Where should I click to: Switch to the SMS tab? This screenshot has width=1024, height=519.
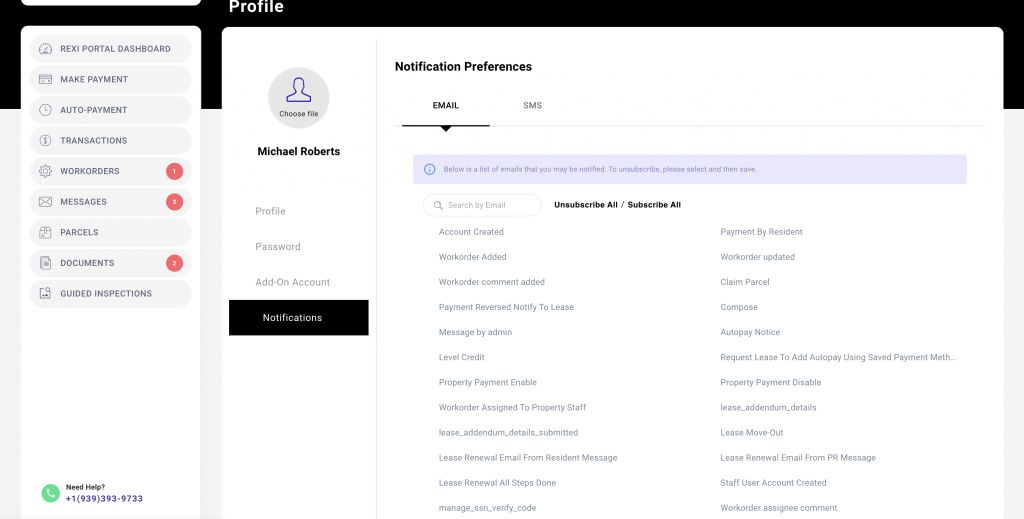(532, 105)
